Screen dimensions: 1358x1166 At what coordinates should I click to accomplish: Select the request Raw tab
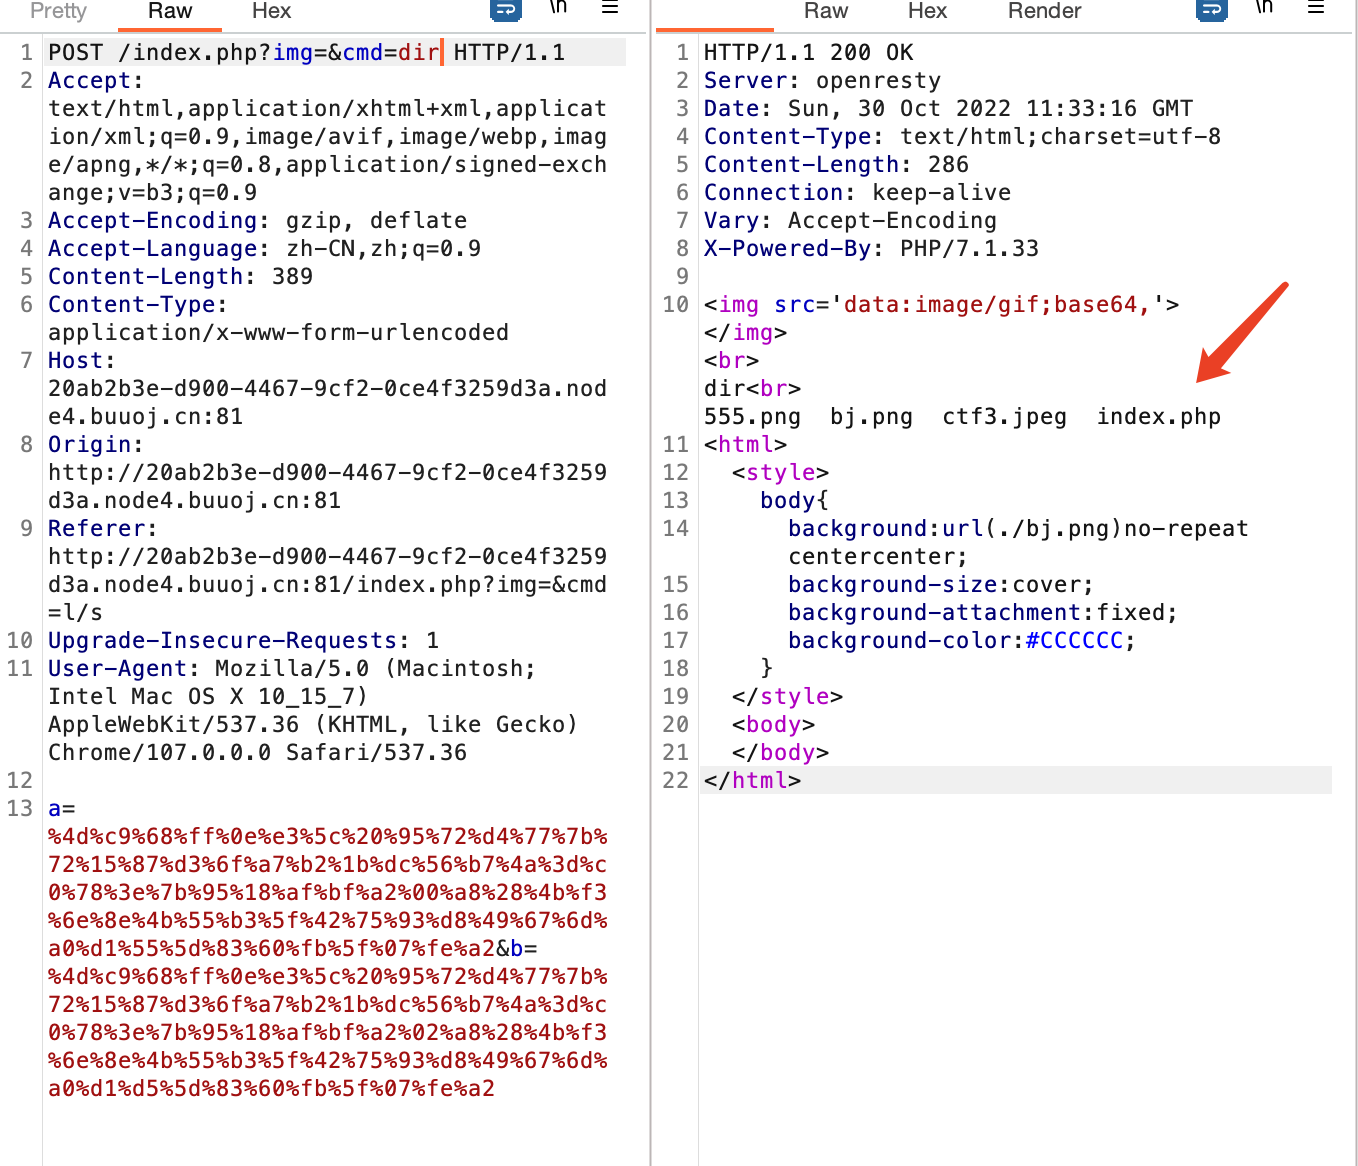170,11
